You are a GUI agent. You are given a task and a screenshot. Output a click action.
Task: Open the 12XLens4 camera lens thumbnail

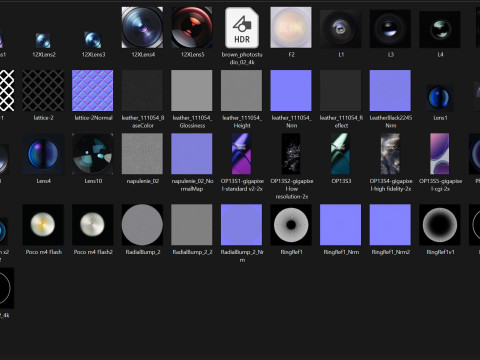pos(142,27)
